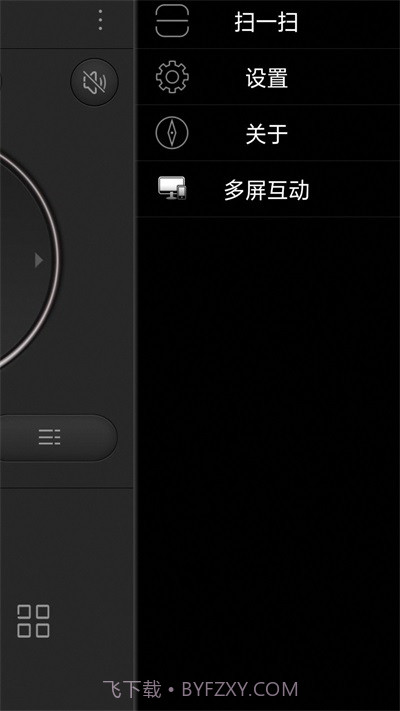
Task: Tap the right arrow on the D-pad
Action: (39, 260)
